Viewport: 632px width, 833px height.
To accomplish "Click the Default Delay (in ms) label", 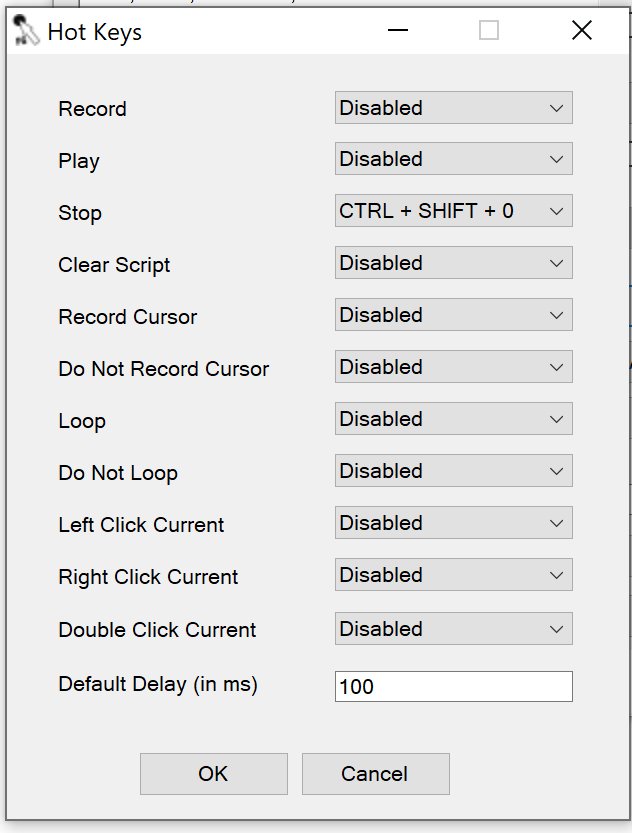I will 158,685.
